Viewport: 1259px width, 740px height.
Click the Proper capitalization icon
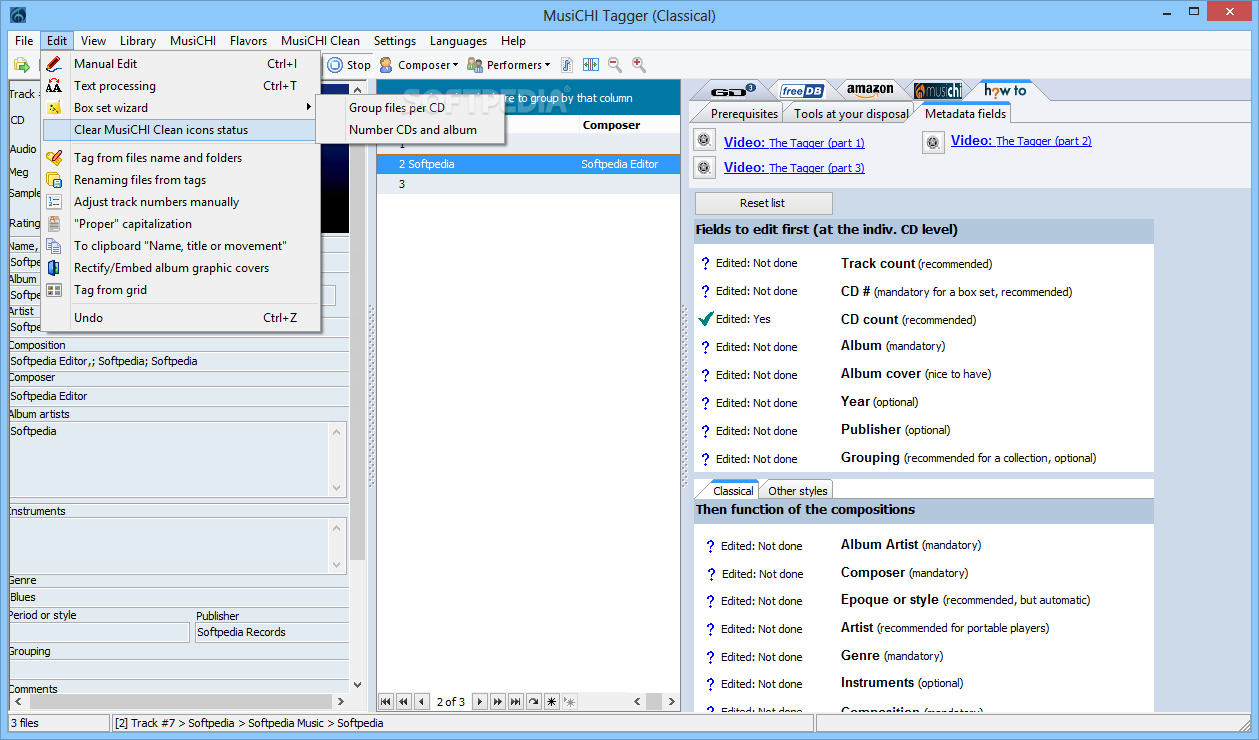tap(54, 224)
